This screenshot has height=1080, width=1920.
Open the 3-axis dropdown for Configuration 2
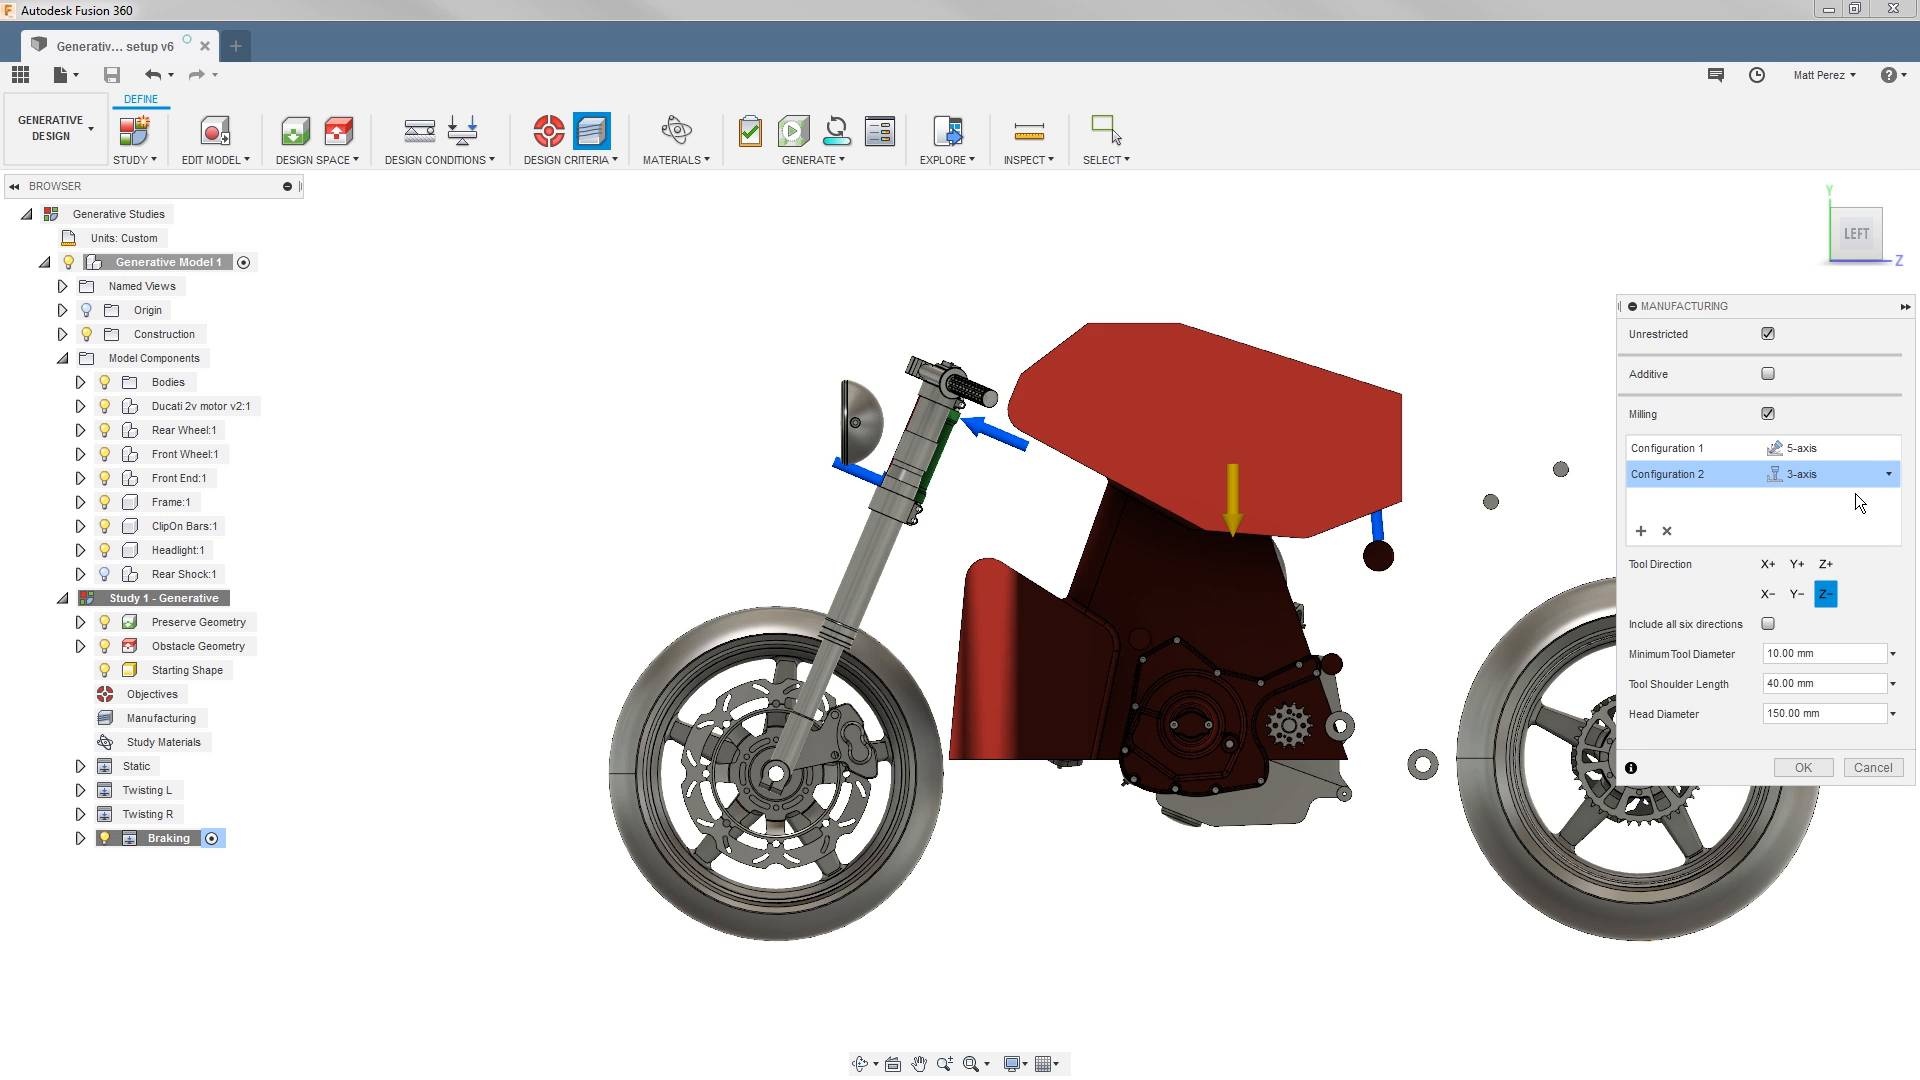[x=1888, y=474]
